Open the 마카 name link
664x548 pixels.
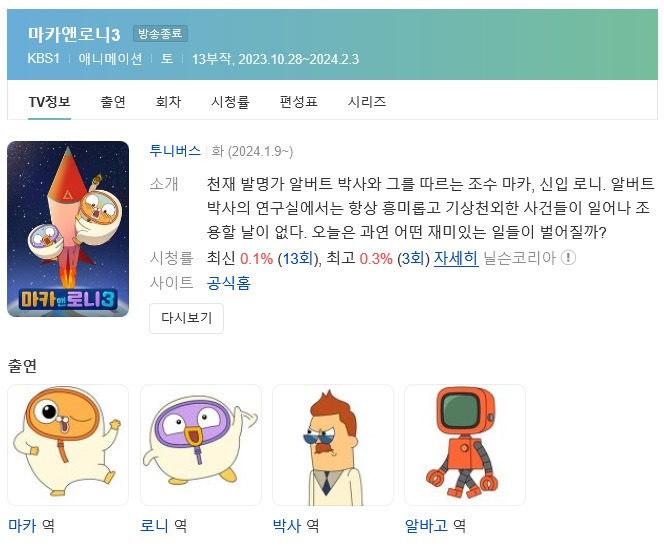pyautogui.click(x=22, y=526)
